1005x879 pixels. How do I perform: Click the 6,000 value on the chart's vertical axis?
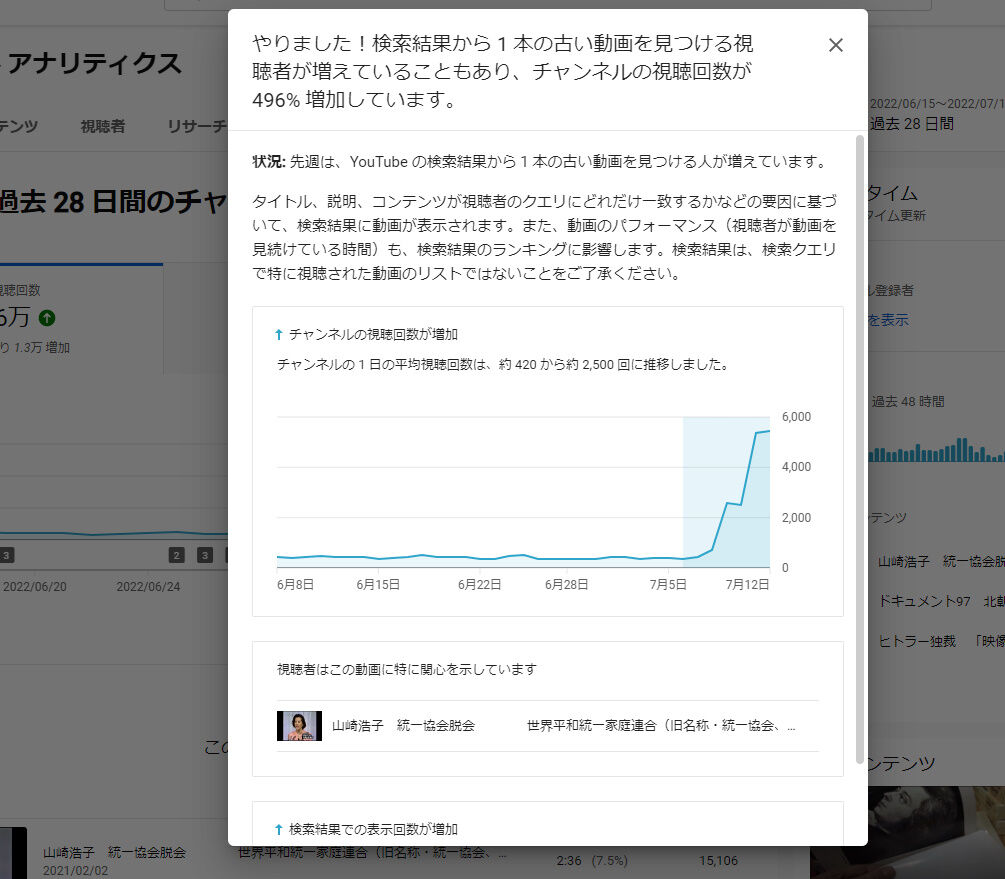pos(796,417)
